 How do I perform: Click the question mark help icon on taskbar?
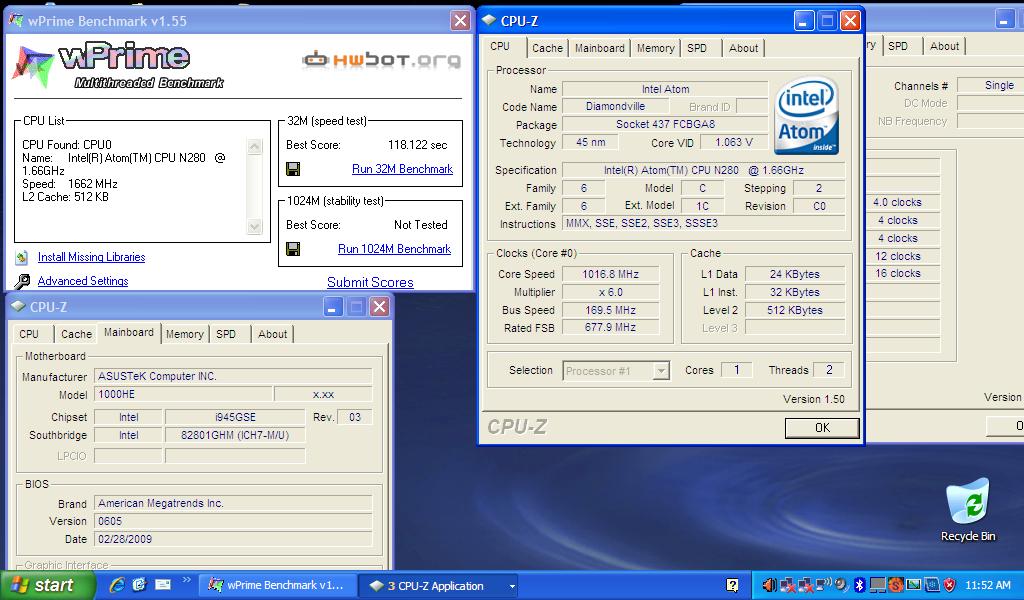[x=732, y=585]
